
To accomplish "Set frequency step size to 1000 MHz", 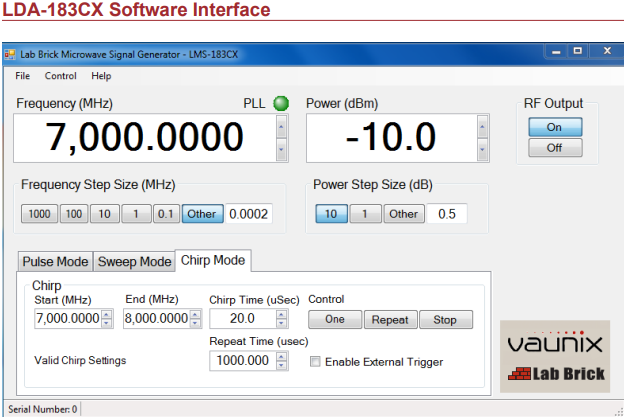I will (39, 214).
